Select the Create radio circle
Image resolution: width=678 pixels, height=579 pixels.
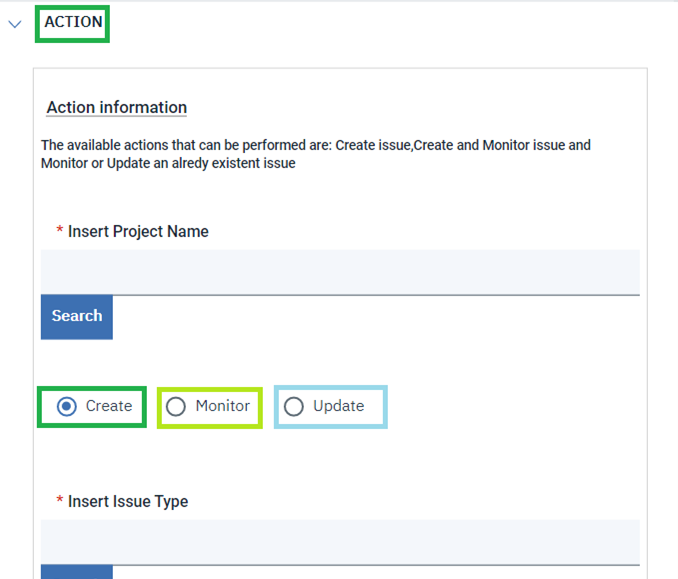(x=66, y=406)
